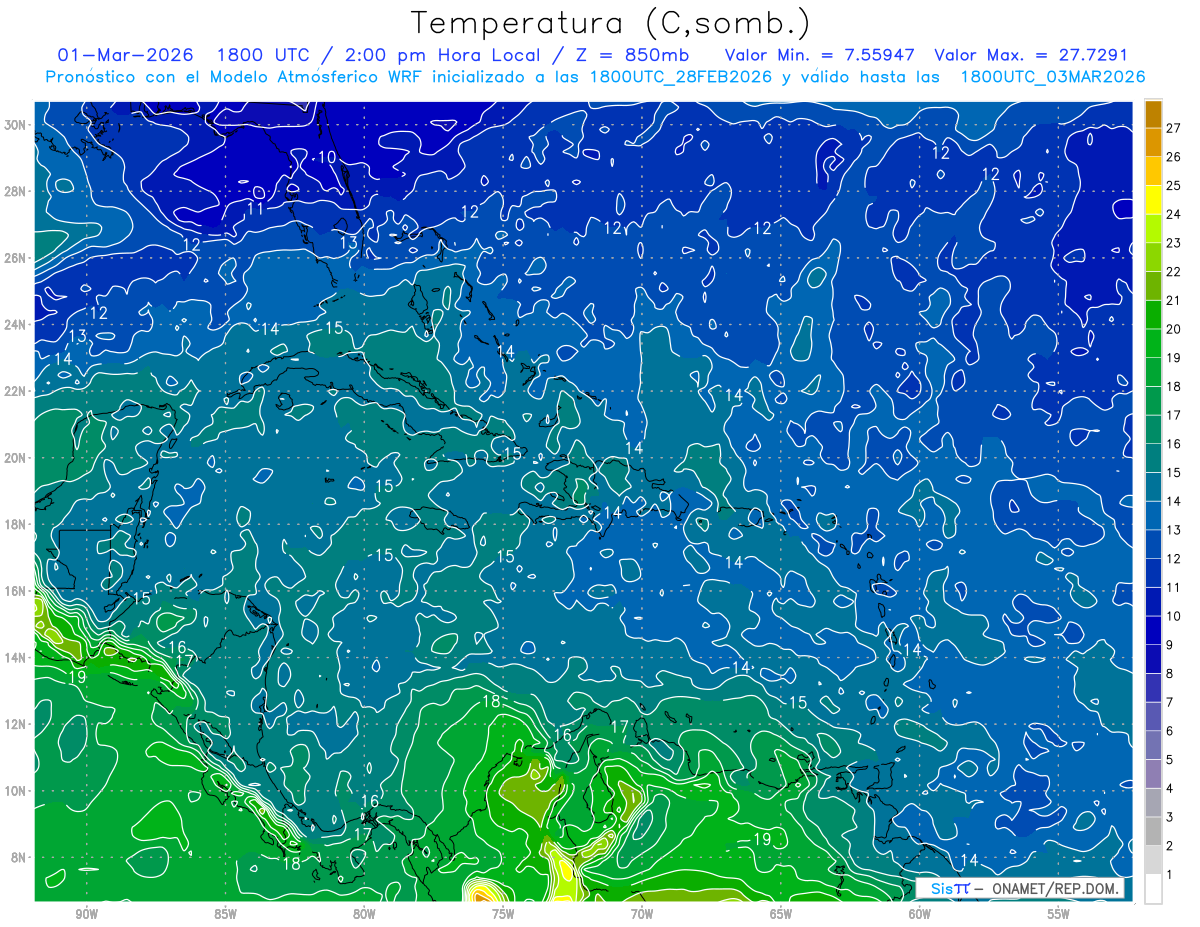The image size is (1200, 927).
Task: Click the '60W' longitude axis label
Action: tap(920, 914)
